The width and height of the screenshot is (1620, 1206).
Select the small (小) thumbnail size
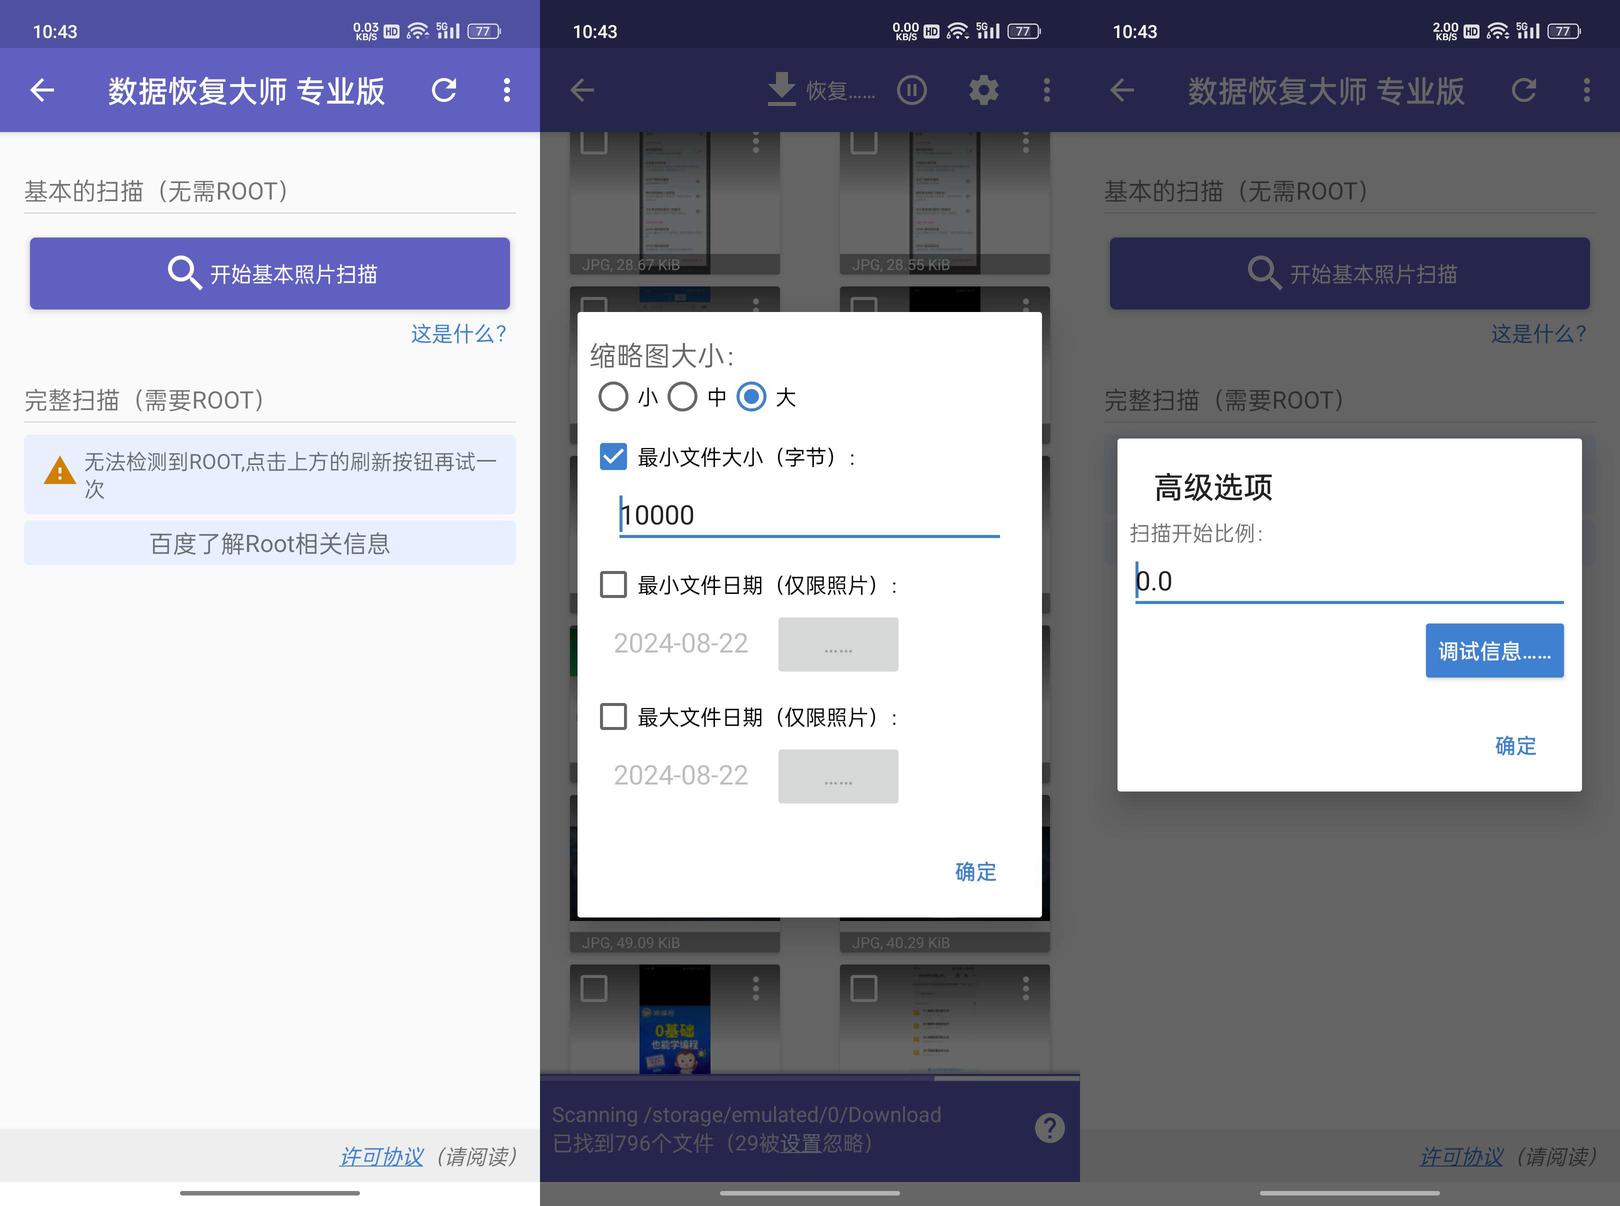tap(614, 397)
